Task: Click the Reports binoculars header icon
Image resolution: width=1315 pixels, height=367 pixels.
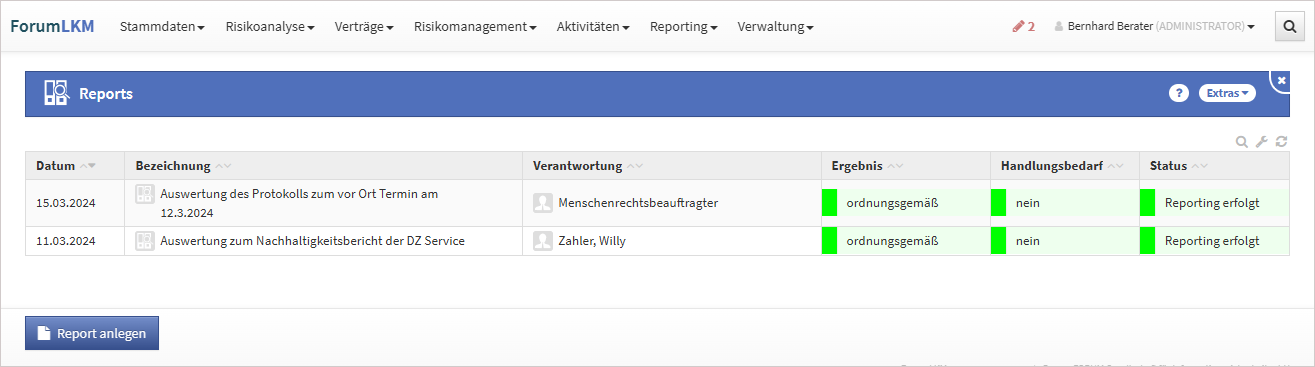Action: pyautogui.click(x=55, y=93)
